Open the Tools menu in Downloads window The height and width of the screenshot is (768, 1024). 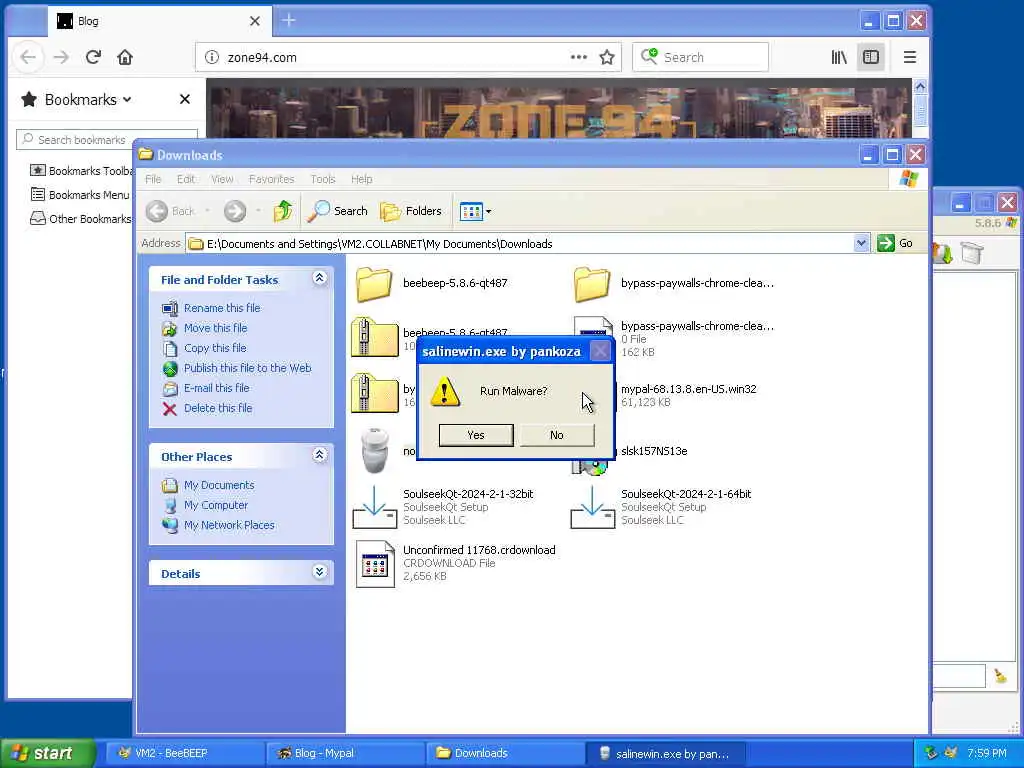pyautogui.click(x=323, y=179)
